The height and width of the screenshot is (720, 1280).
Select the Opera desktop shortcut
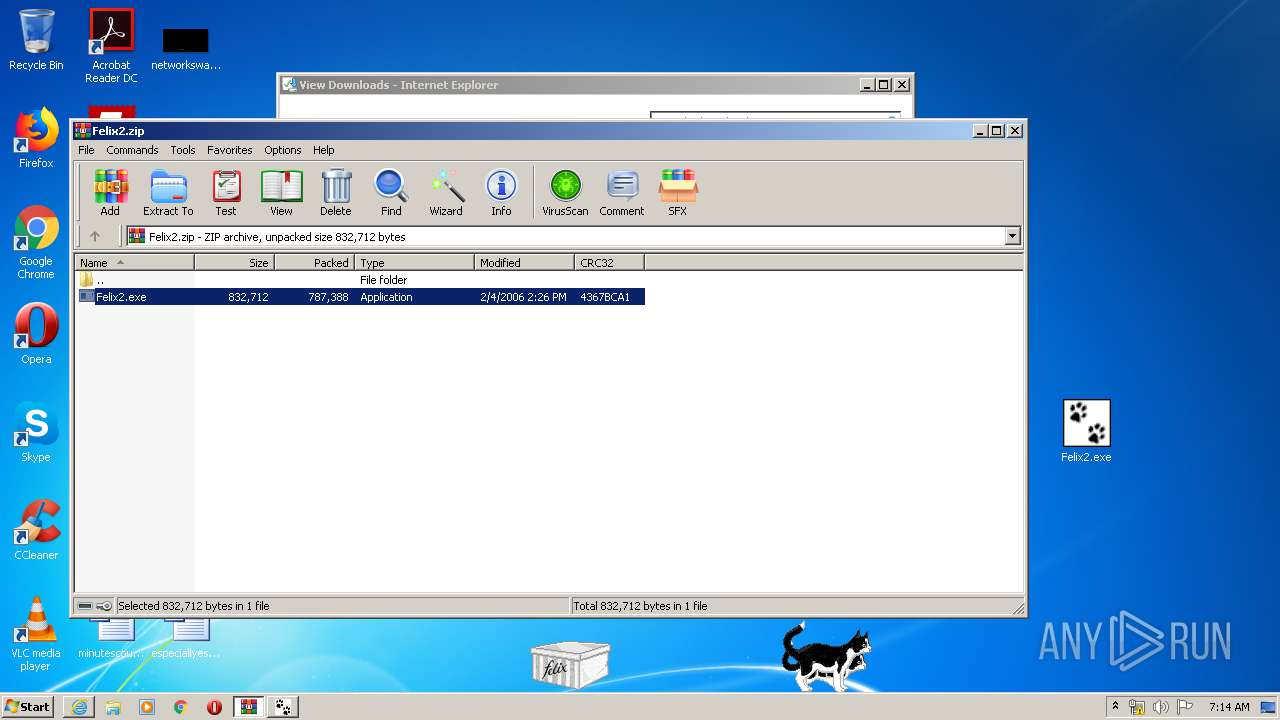36,334
